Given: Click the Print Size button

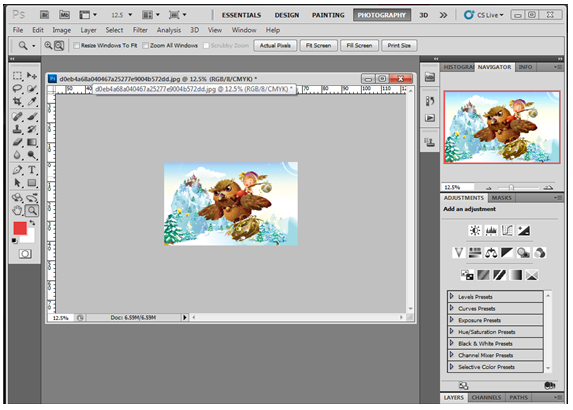Looking at the screenshot, I should tap(399, 46).
